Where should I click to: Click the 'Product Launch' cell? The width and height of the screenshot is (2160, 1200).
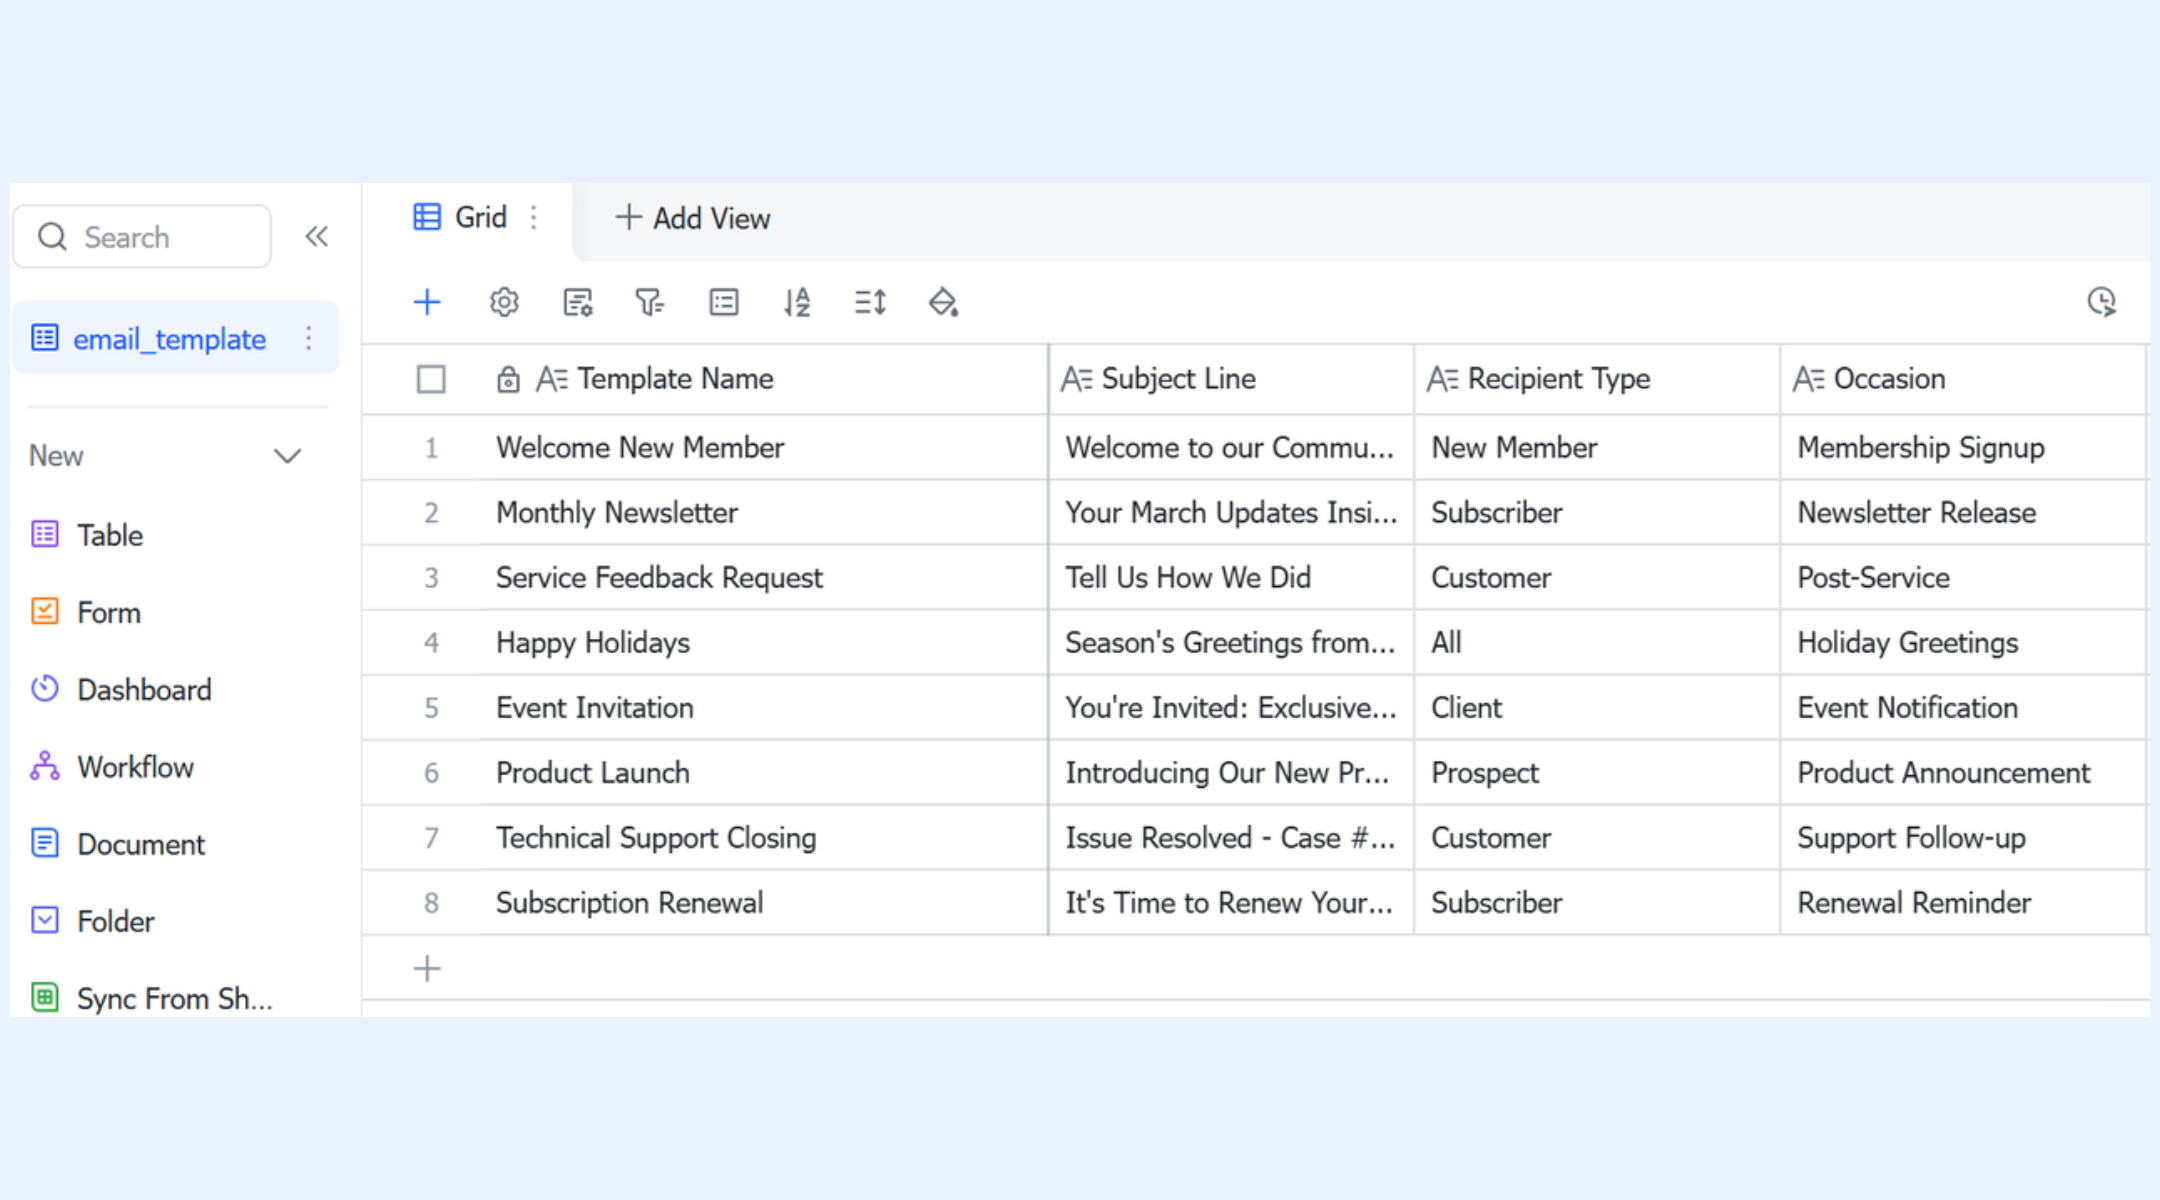pyautogui.click(x=764, y=772)
